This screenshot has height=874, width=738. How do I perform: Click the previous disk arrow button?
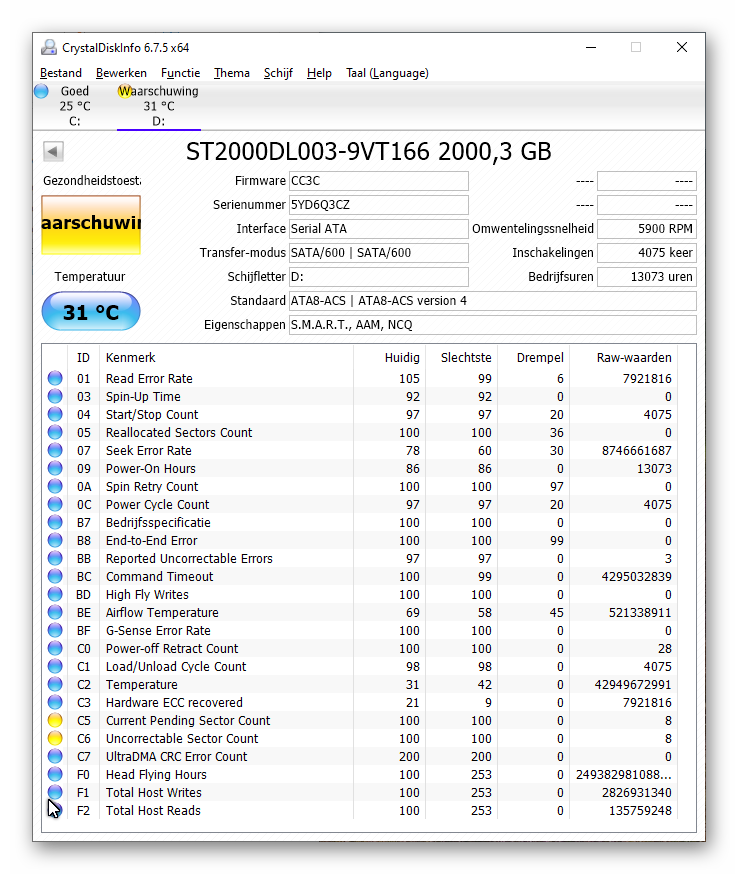[53, 152]
